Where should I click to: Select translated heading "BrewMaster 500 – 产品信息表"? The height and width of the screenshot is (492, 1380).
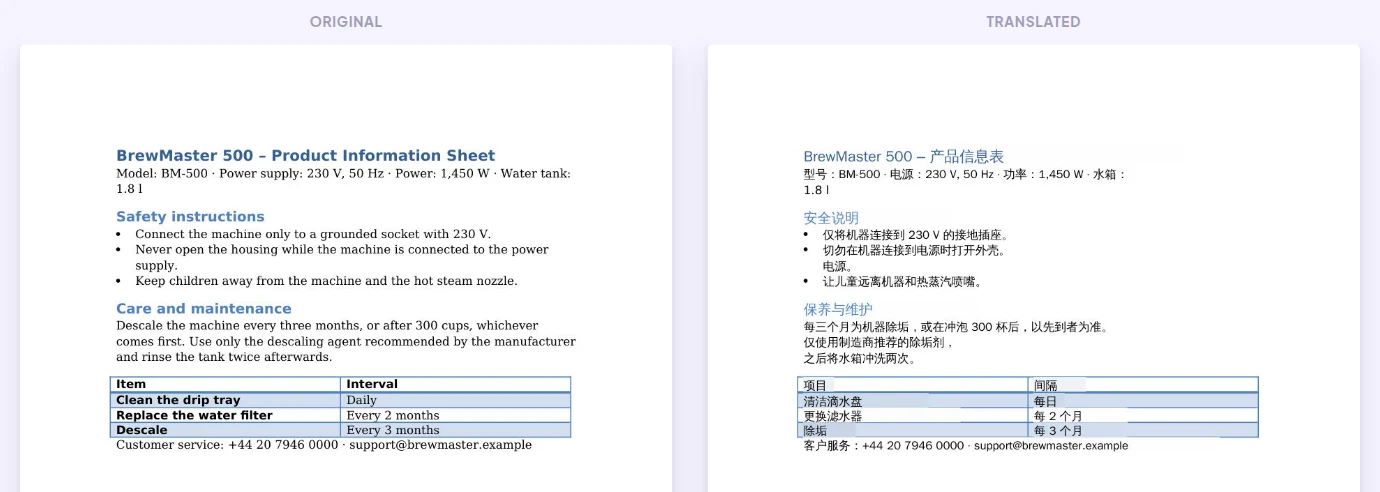pos(903,156)
